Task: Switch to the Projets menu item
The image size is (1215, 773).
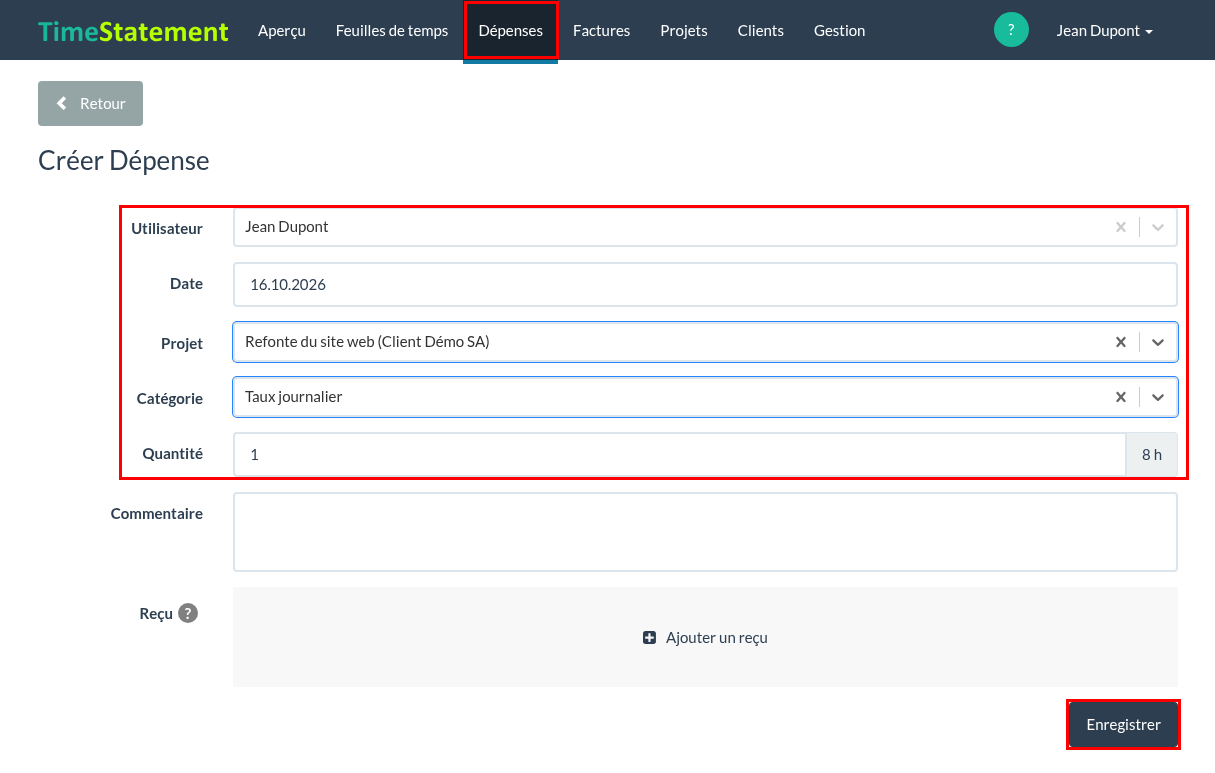Action: 684,30
